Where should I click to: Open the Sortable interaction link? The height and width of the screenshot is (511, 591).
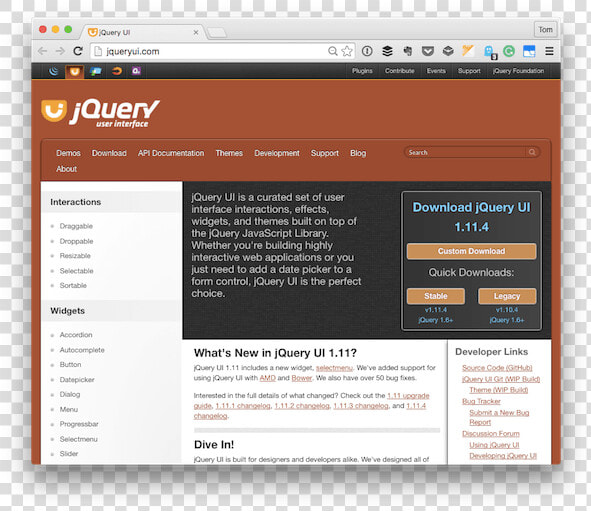pos(73,285)
